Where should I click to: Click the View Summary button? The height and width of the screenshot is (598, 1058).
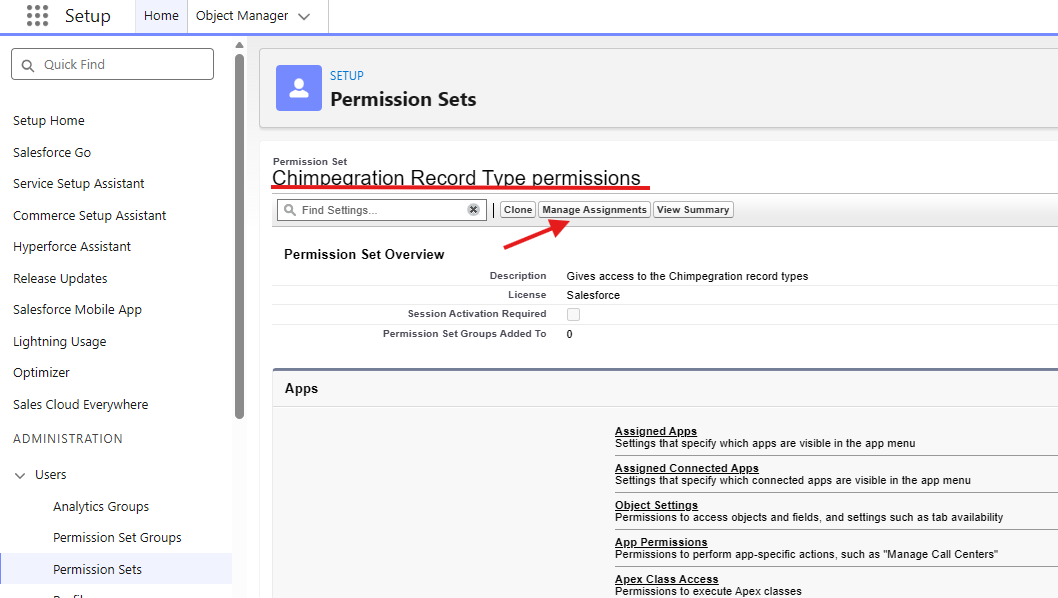[x=693, y=210]
